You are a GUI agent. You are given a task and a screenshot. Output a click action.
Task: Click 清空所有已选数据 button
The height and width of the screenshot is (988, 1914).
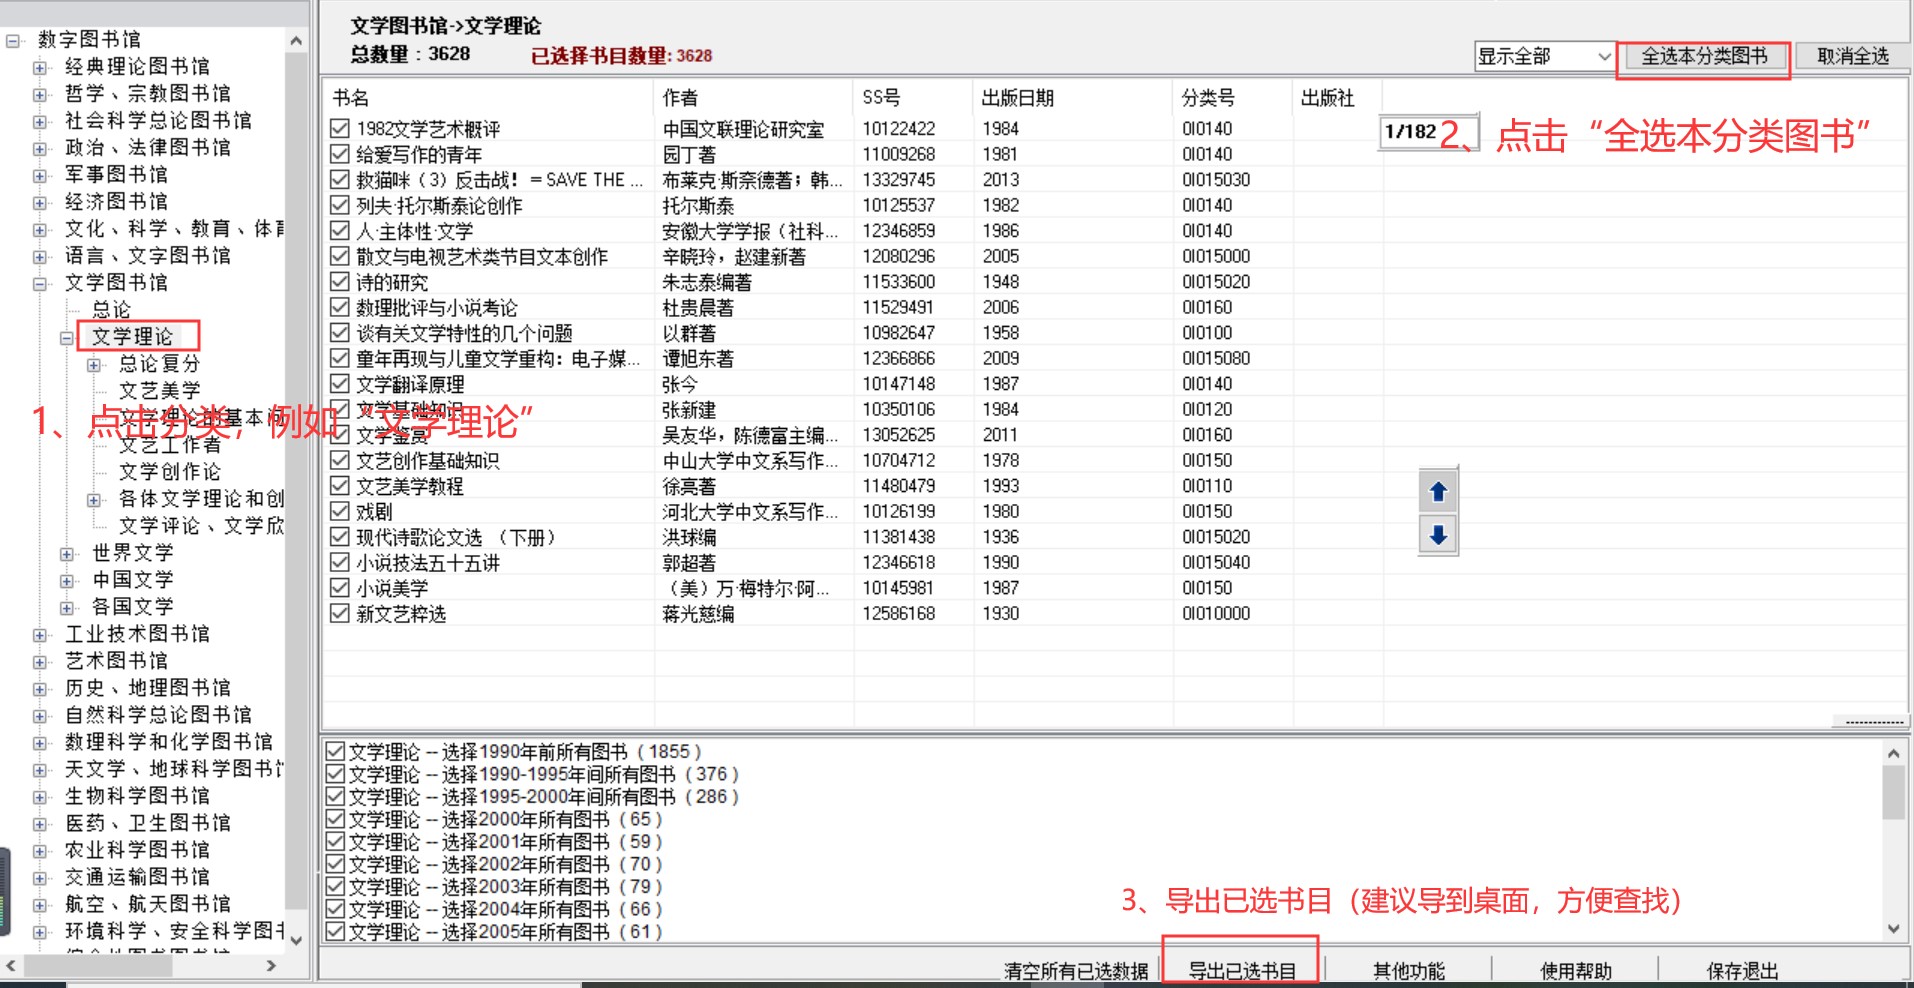tap(1076, 970)
